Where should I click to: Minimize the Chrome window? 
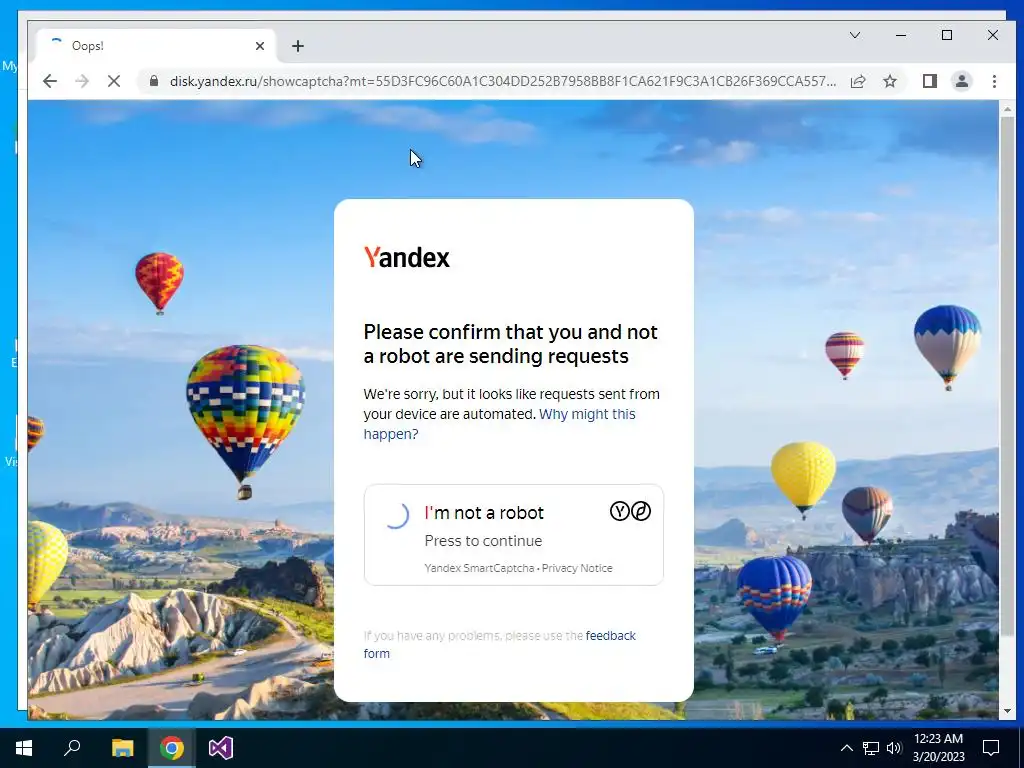click(901, 35)
